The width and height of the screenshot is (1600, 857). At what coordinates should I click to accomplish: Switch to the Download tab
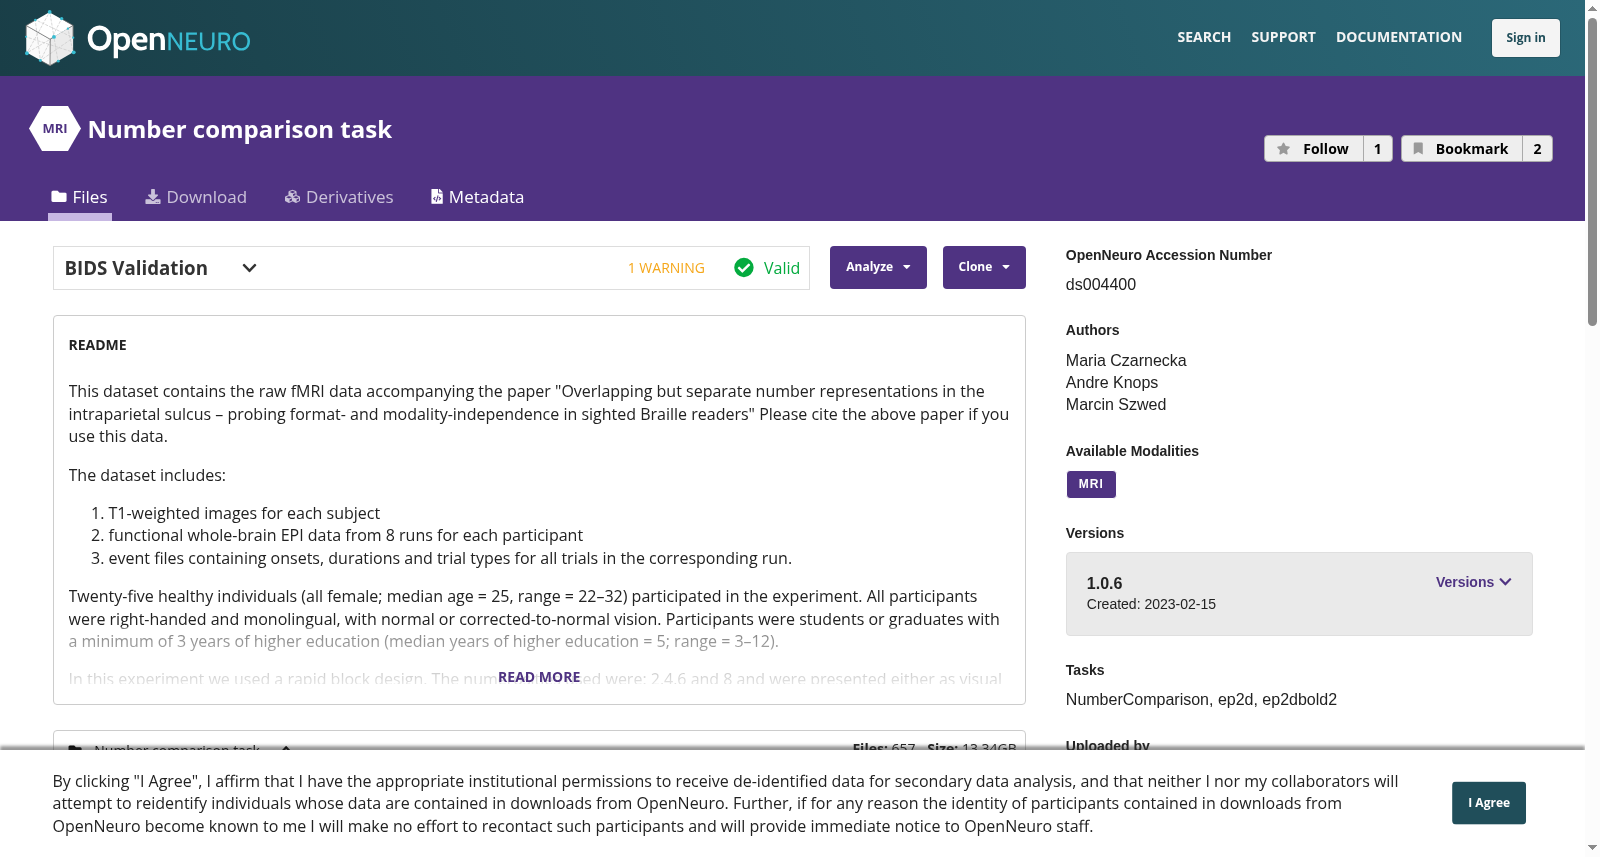(x=196, y=197)
